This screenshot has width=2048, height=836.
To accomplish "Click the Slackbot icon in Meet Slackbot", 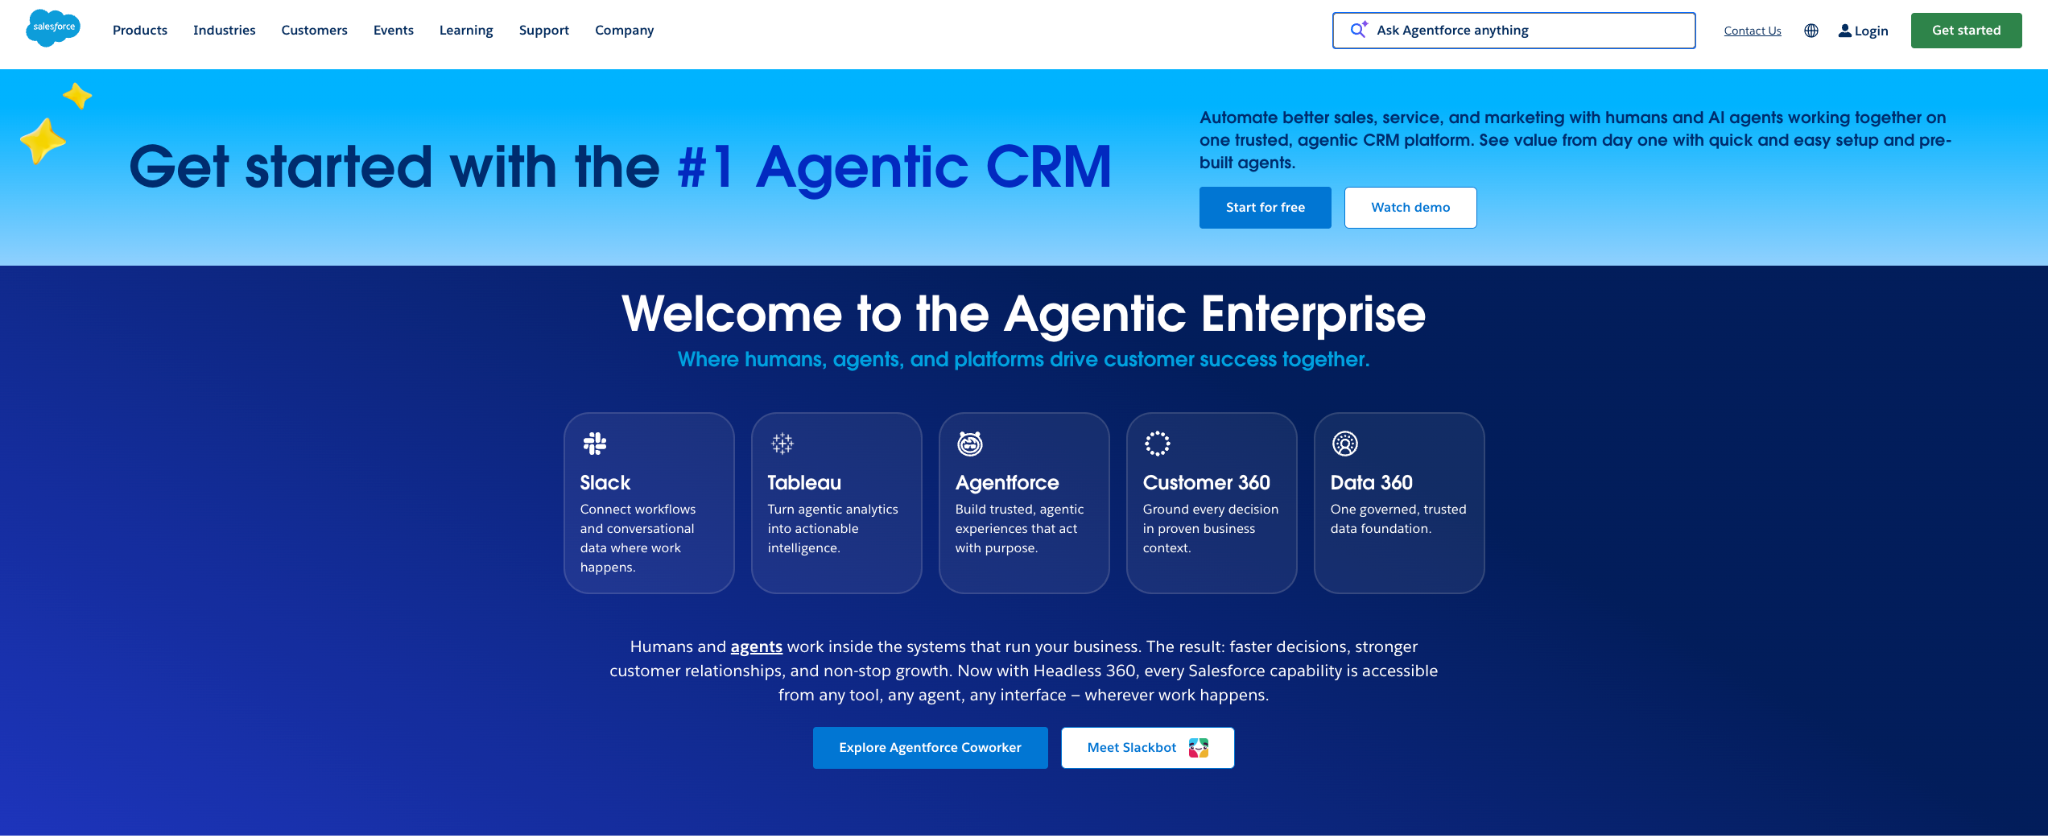I will coord(1198,748).
